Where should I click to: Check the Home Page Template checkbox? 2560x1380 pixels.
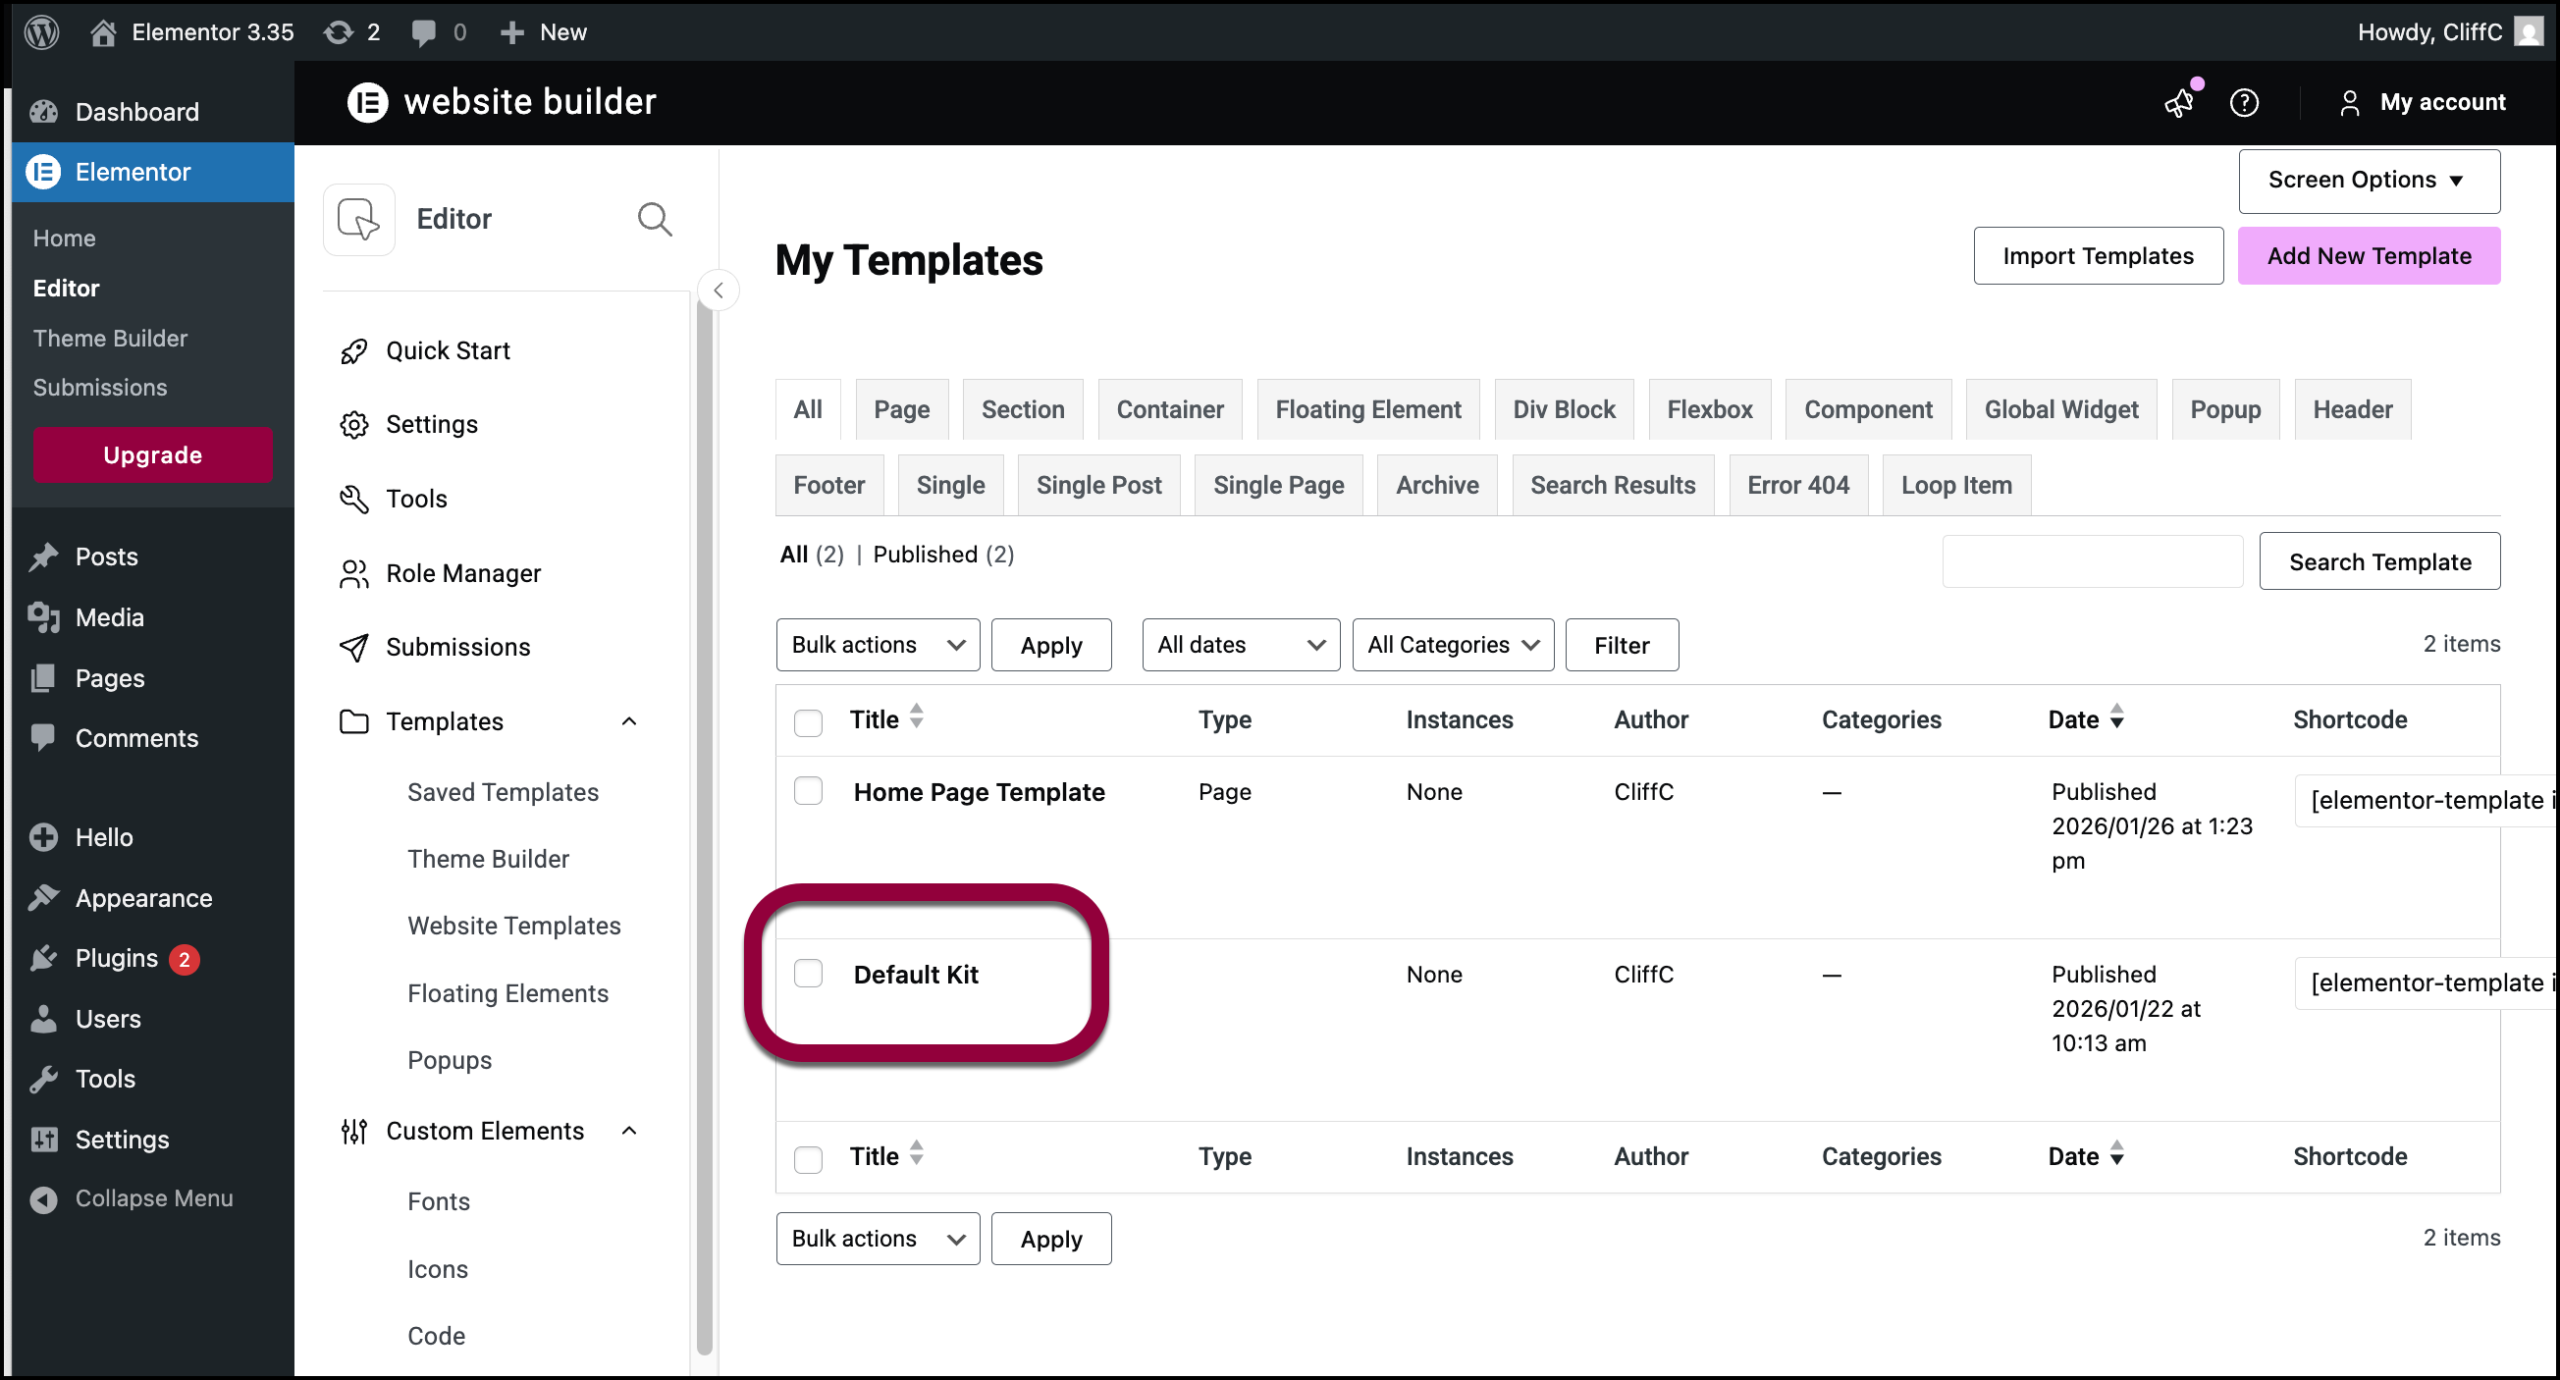(808, 791)
